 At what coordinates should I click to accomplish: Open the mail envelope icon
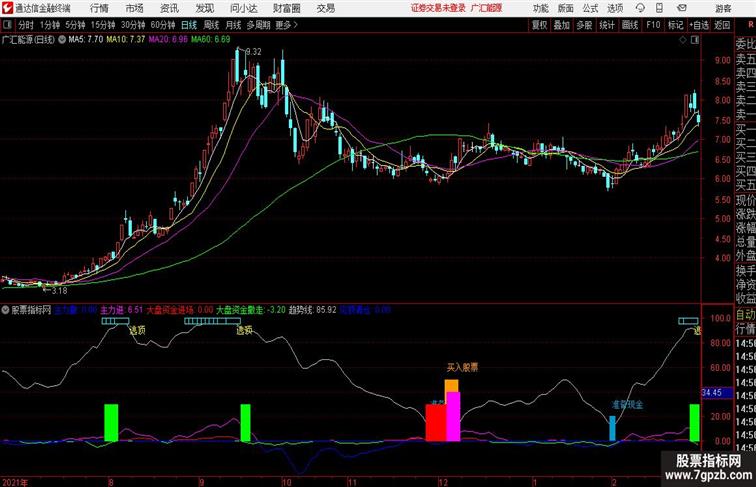(x=682, y=8)
